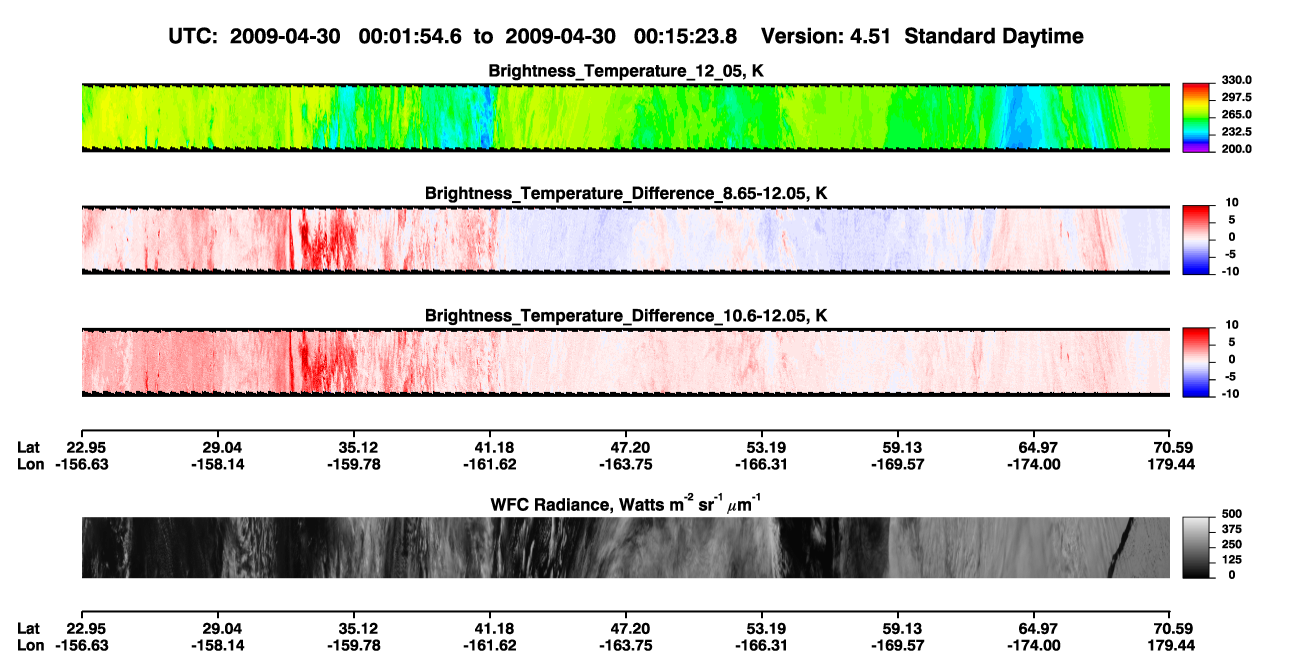Click lower axis longitude value -174.00
Viewport: 1300px width, 667px height.
(1033, 645)
